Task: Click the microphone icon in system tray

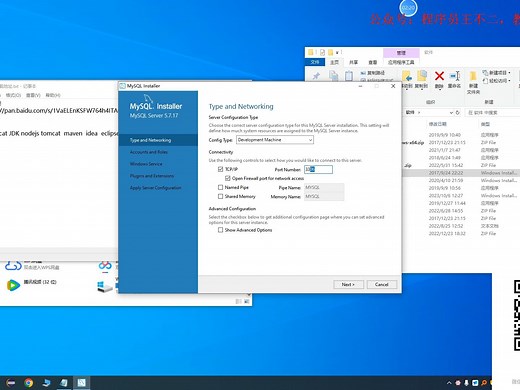Action: tap(466, 383)
